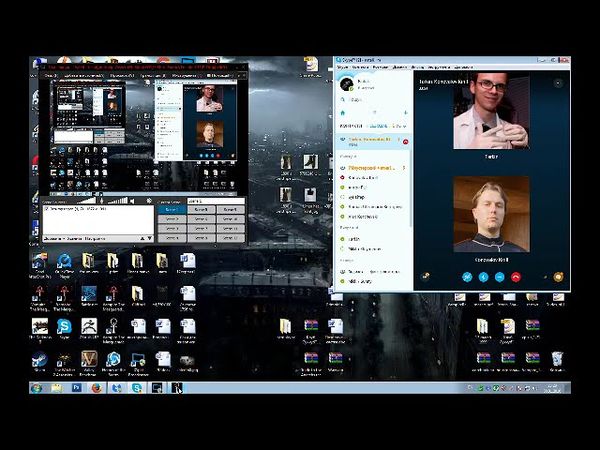End the Skype call with red hang-up button
The height and width of the screenshot is (450, 600).
tap(516, 277)
